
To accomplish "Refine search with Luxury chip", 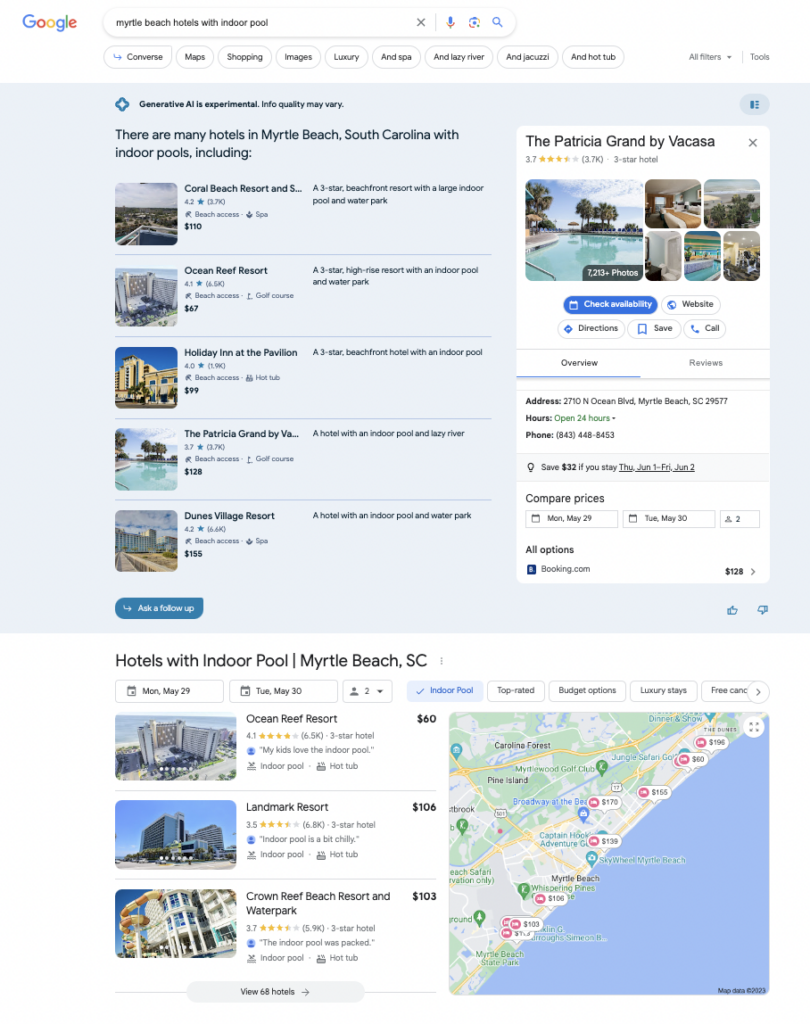I will click(x=346, y=57).
